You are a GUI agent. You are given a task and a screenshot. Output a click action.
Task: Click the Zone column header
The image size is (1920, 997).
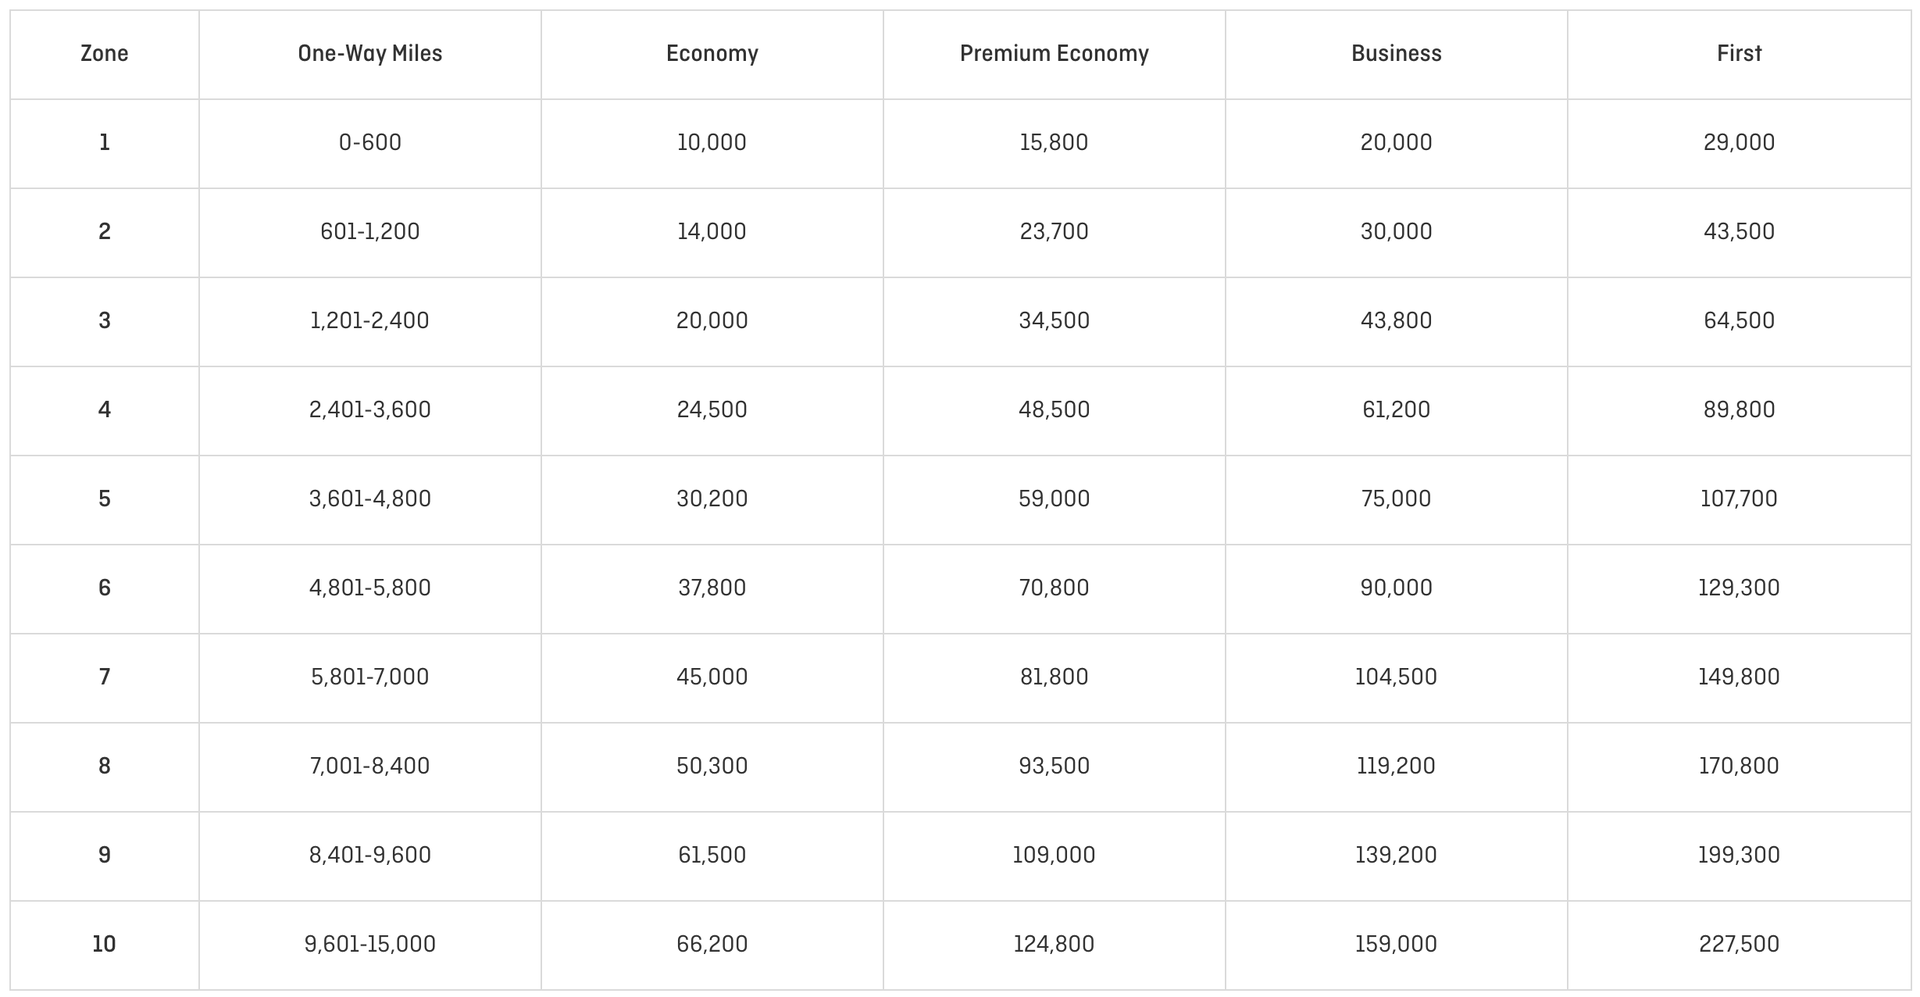104,54
